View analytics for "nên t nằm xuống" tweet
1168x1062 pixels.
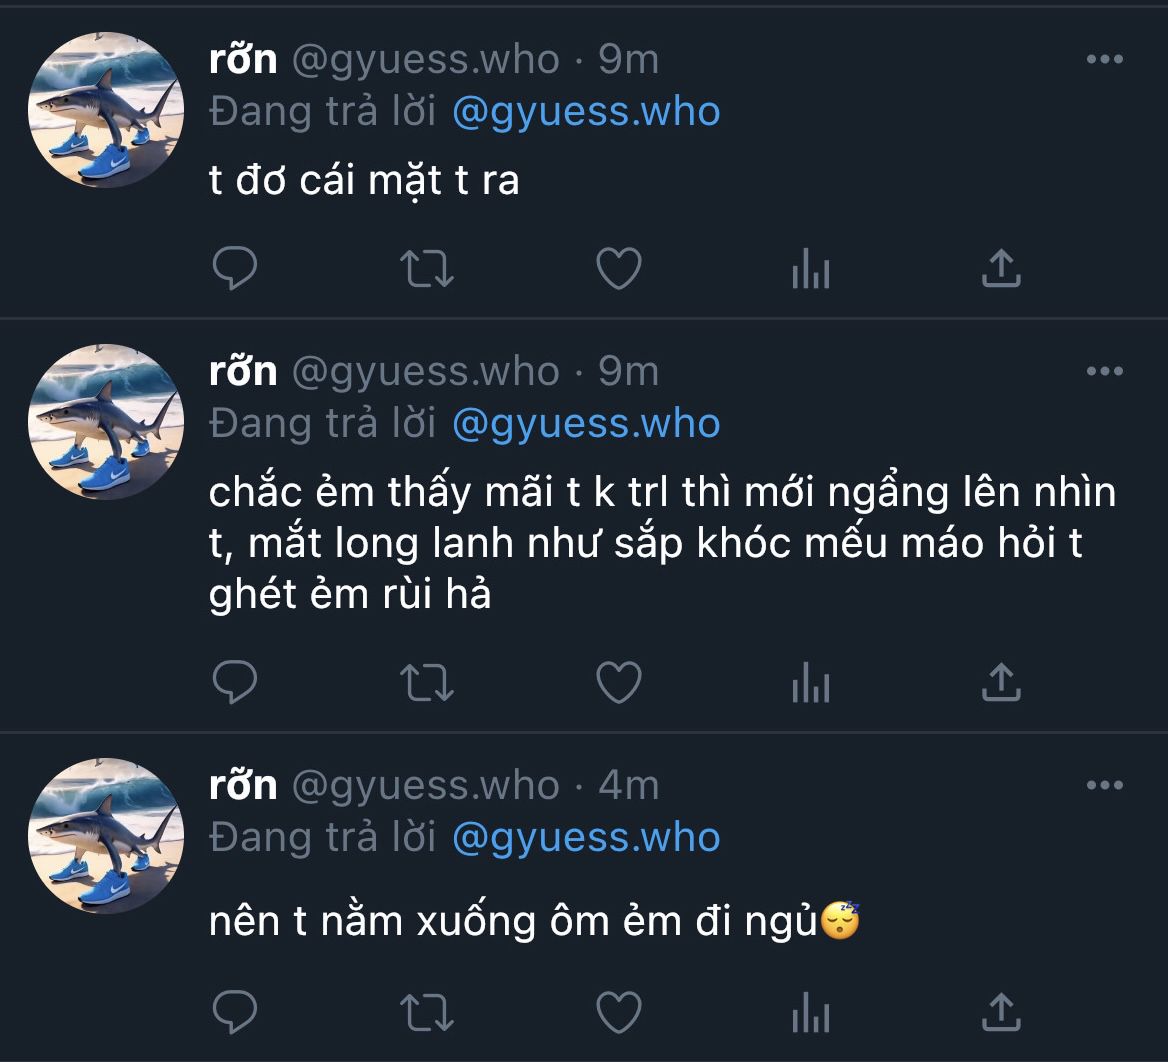[x=810, y=1010]
